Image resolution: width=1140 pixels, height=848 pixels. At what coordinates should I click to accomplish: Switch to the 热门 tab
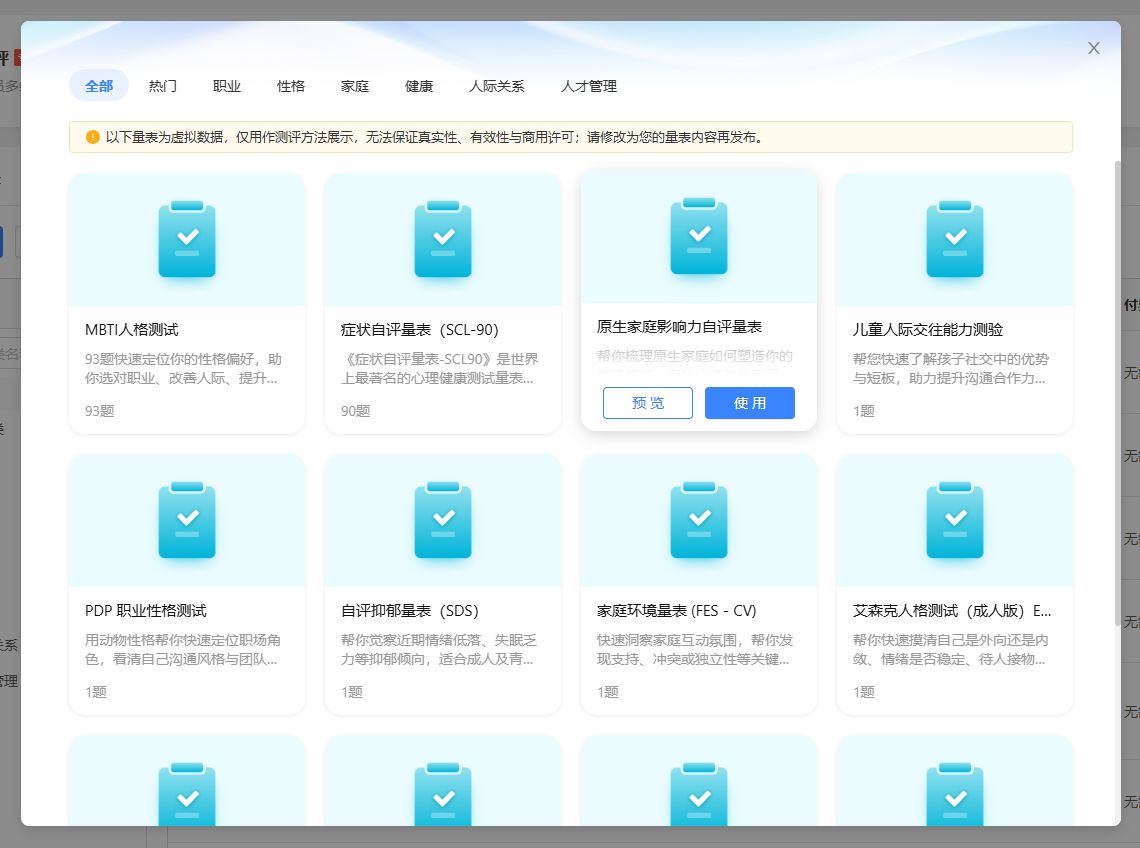pyautogui.click(x=163, y=86)
